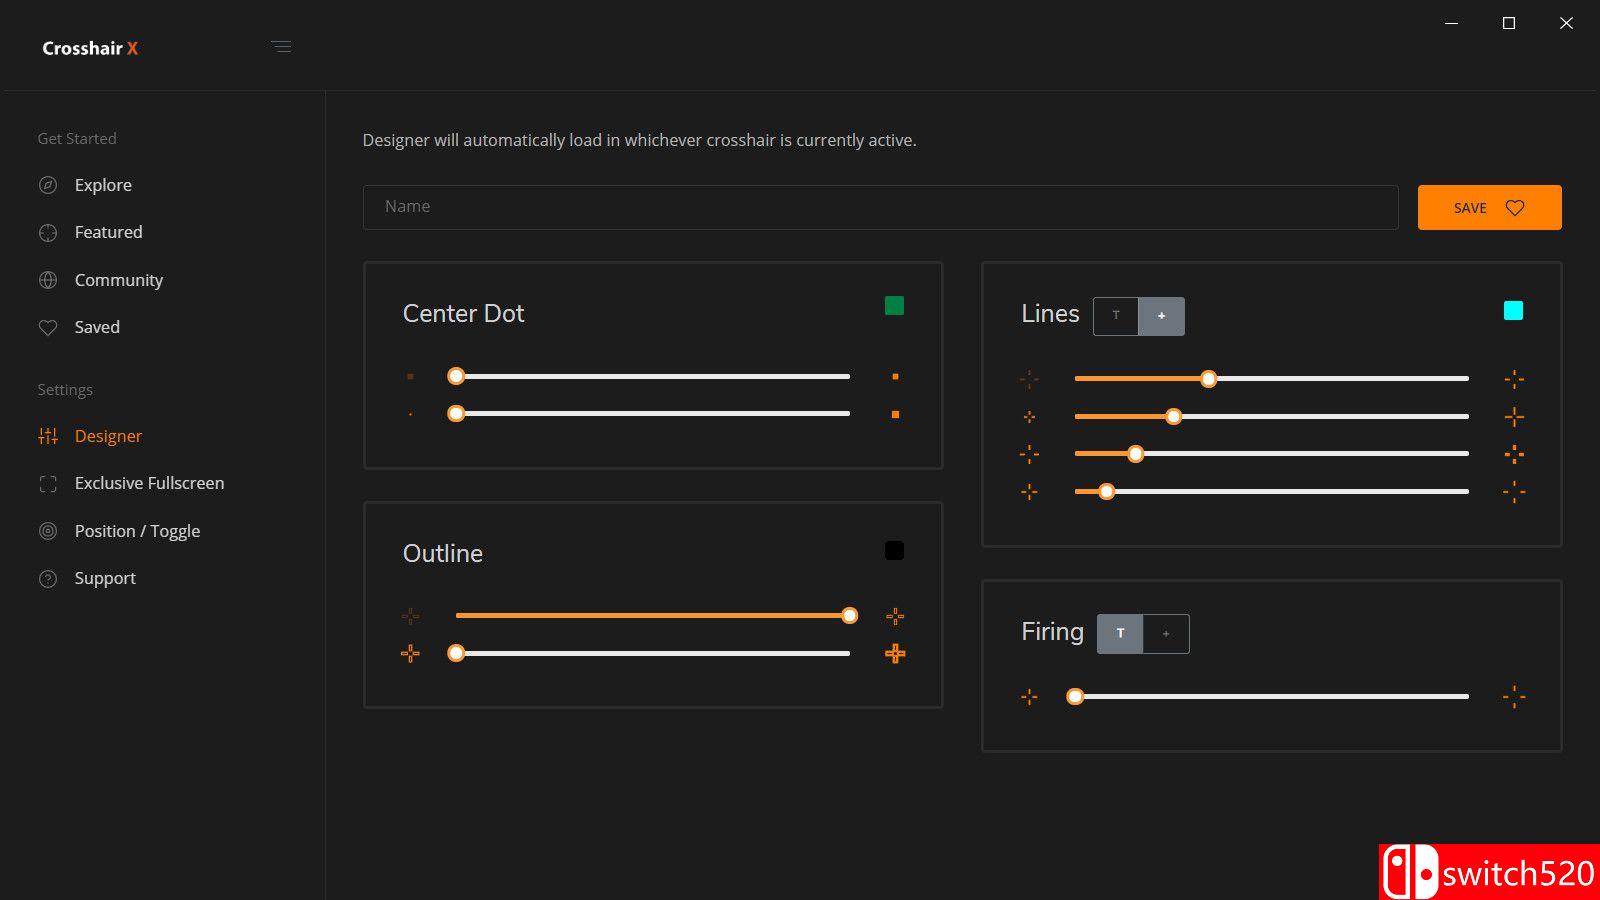Click the Position / Toggle target icon
Screen dimensions: 1600x900
(x=48, y=532)
